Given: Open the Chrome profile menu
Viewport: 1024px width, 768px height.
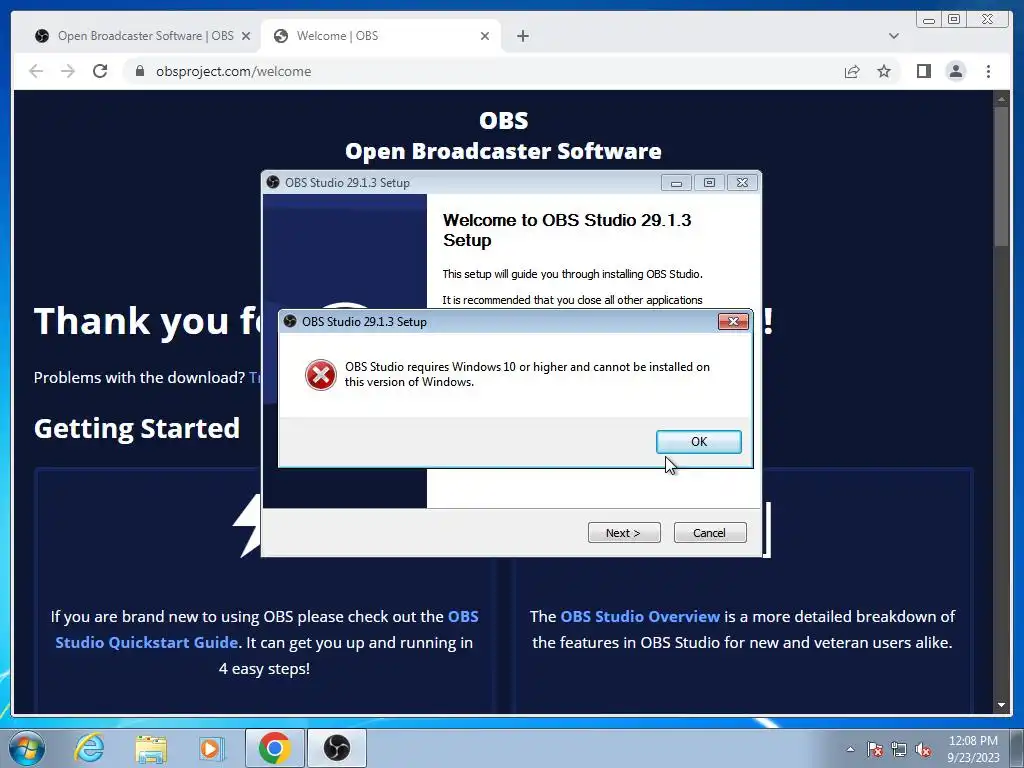Looking at the screenshot, I should point(955,71).
